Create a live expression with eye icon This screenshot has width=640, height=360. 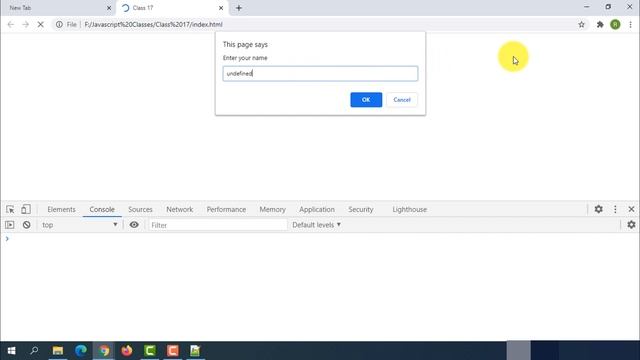click(134, 225)
